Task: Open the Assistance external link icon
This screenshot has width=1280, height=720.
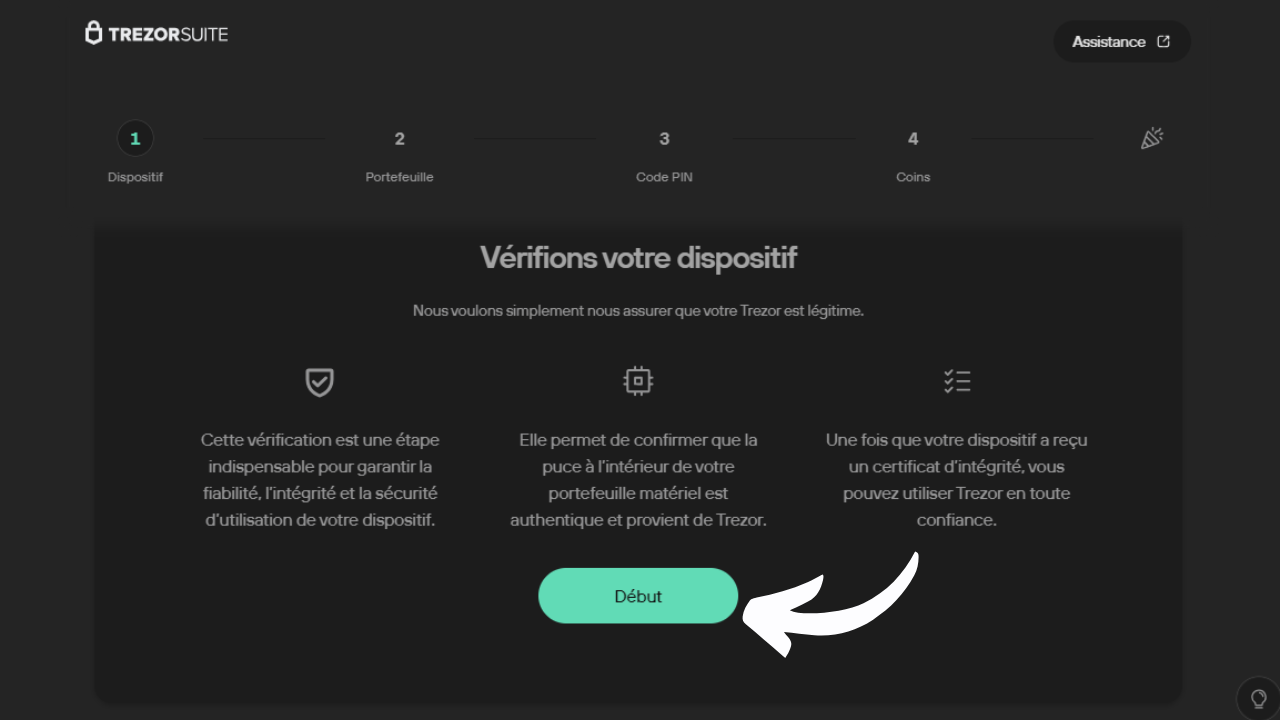Action: click(1163, 42)
